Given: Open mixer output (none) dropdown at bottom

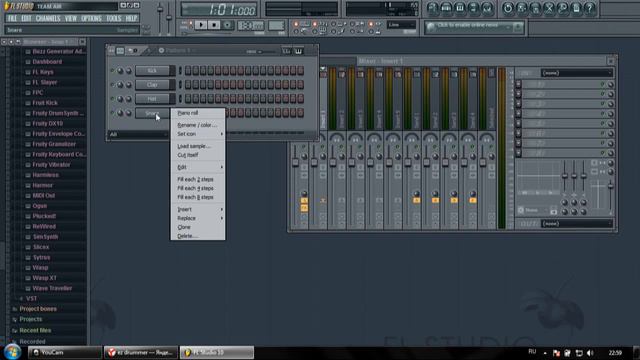Looking at the screenshot, I should 577,224.
